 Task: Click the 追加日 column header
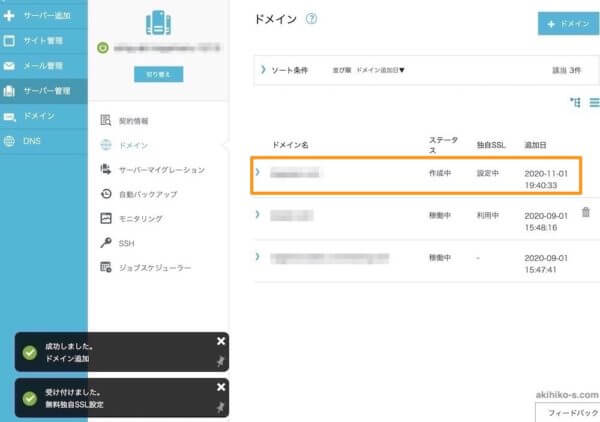[x=535, y=145]
